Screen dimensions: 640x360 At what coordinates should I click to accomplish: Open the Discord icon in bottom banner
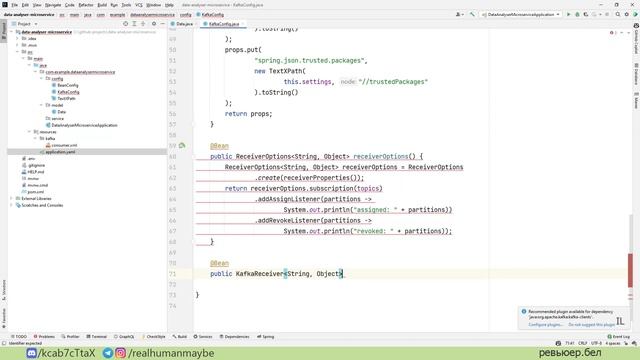pyautogui.click(x=31, y=353)
